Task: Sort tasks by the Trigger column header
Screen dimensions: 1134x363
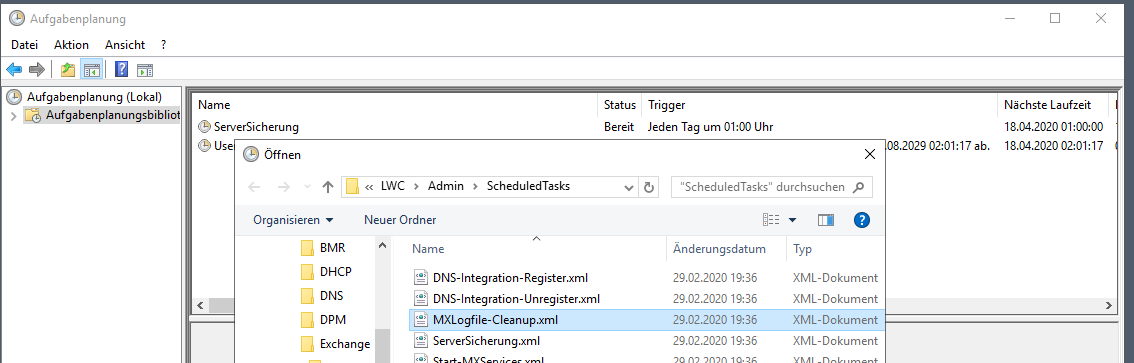Action: tap(666, 106)
